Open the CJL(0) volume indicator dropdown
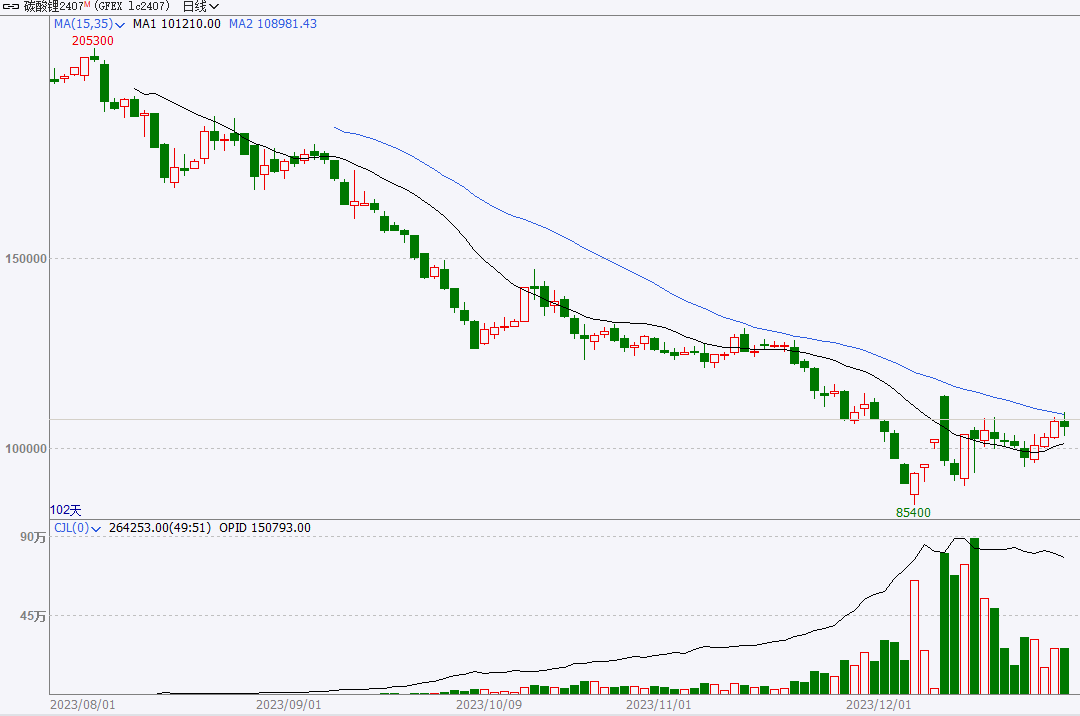This screenshot has width=1080, height=716. point(78,528)
